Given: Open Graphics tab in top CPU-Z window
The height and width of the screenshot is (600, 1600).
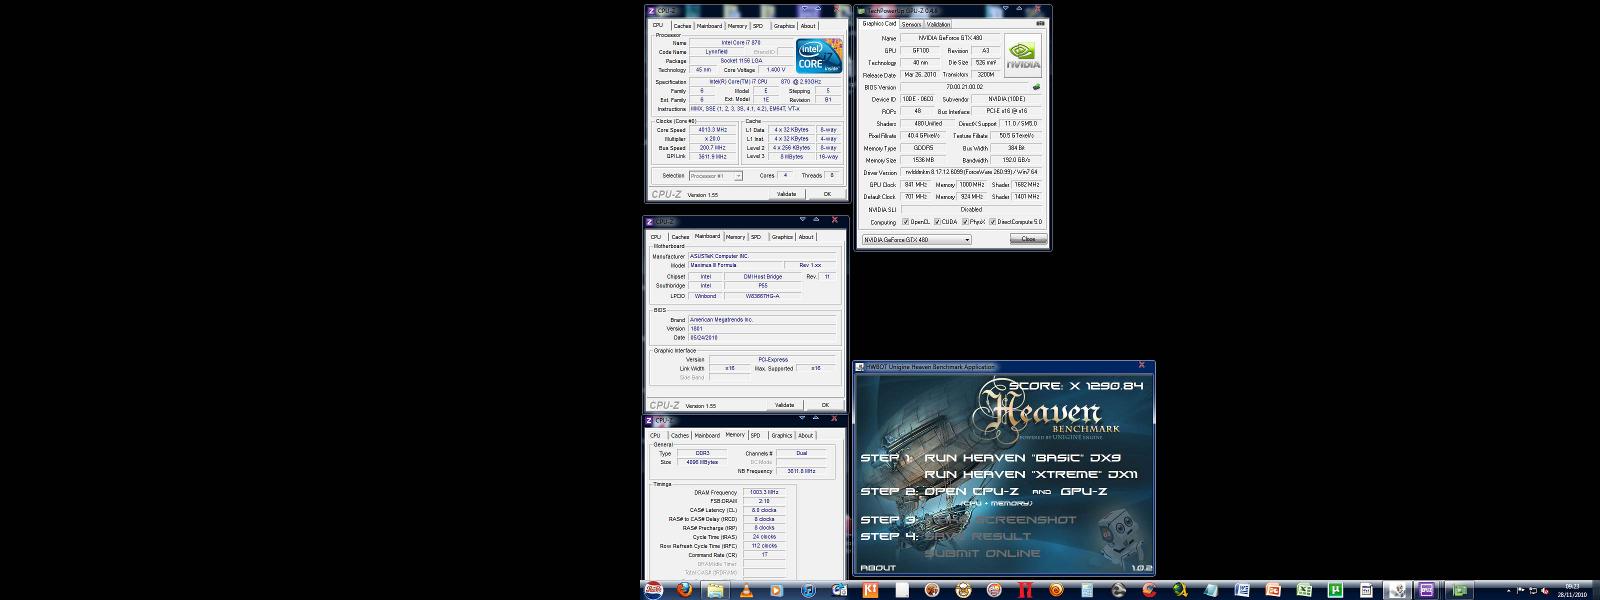Looking at the screenshot, I should pos(784,26).
